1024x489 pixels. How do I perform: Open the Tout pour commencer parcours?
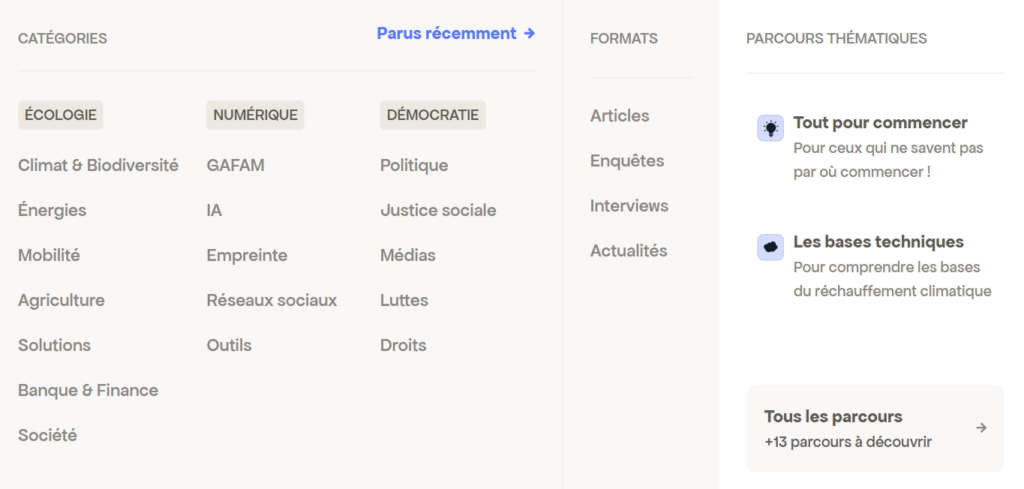880,123
